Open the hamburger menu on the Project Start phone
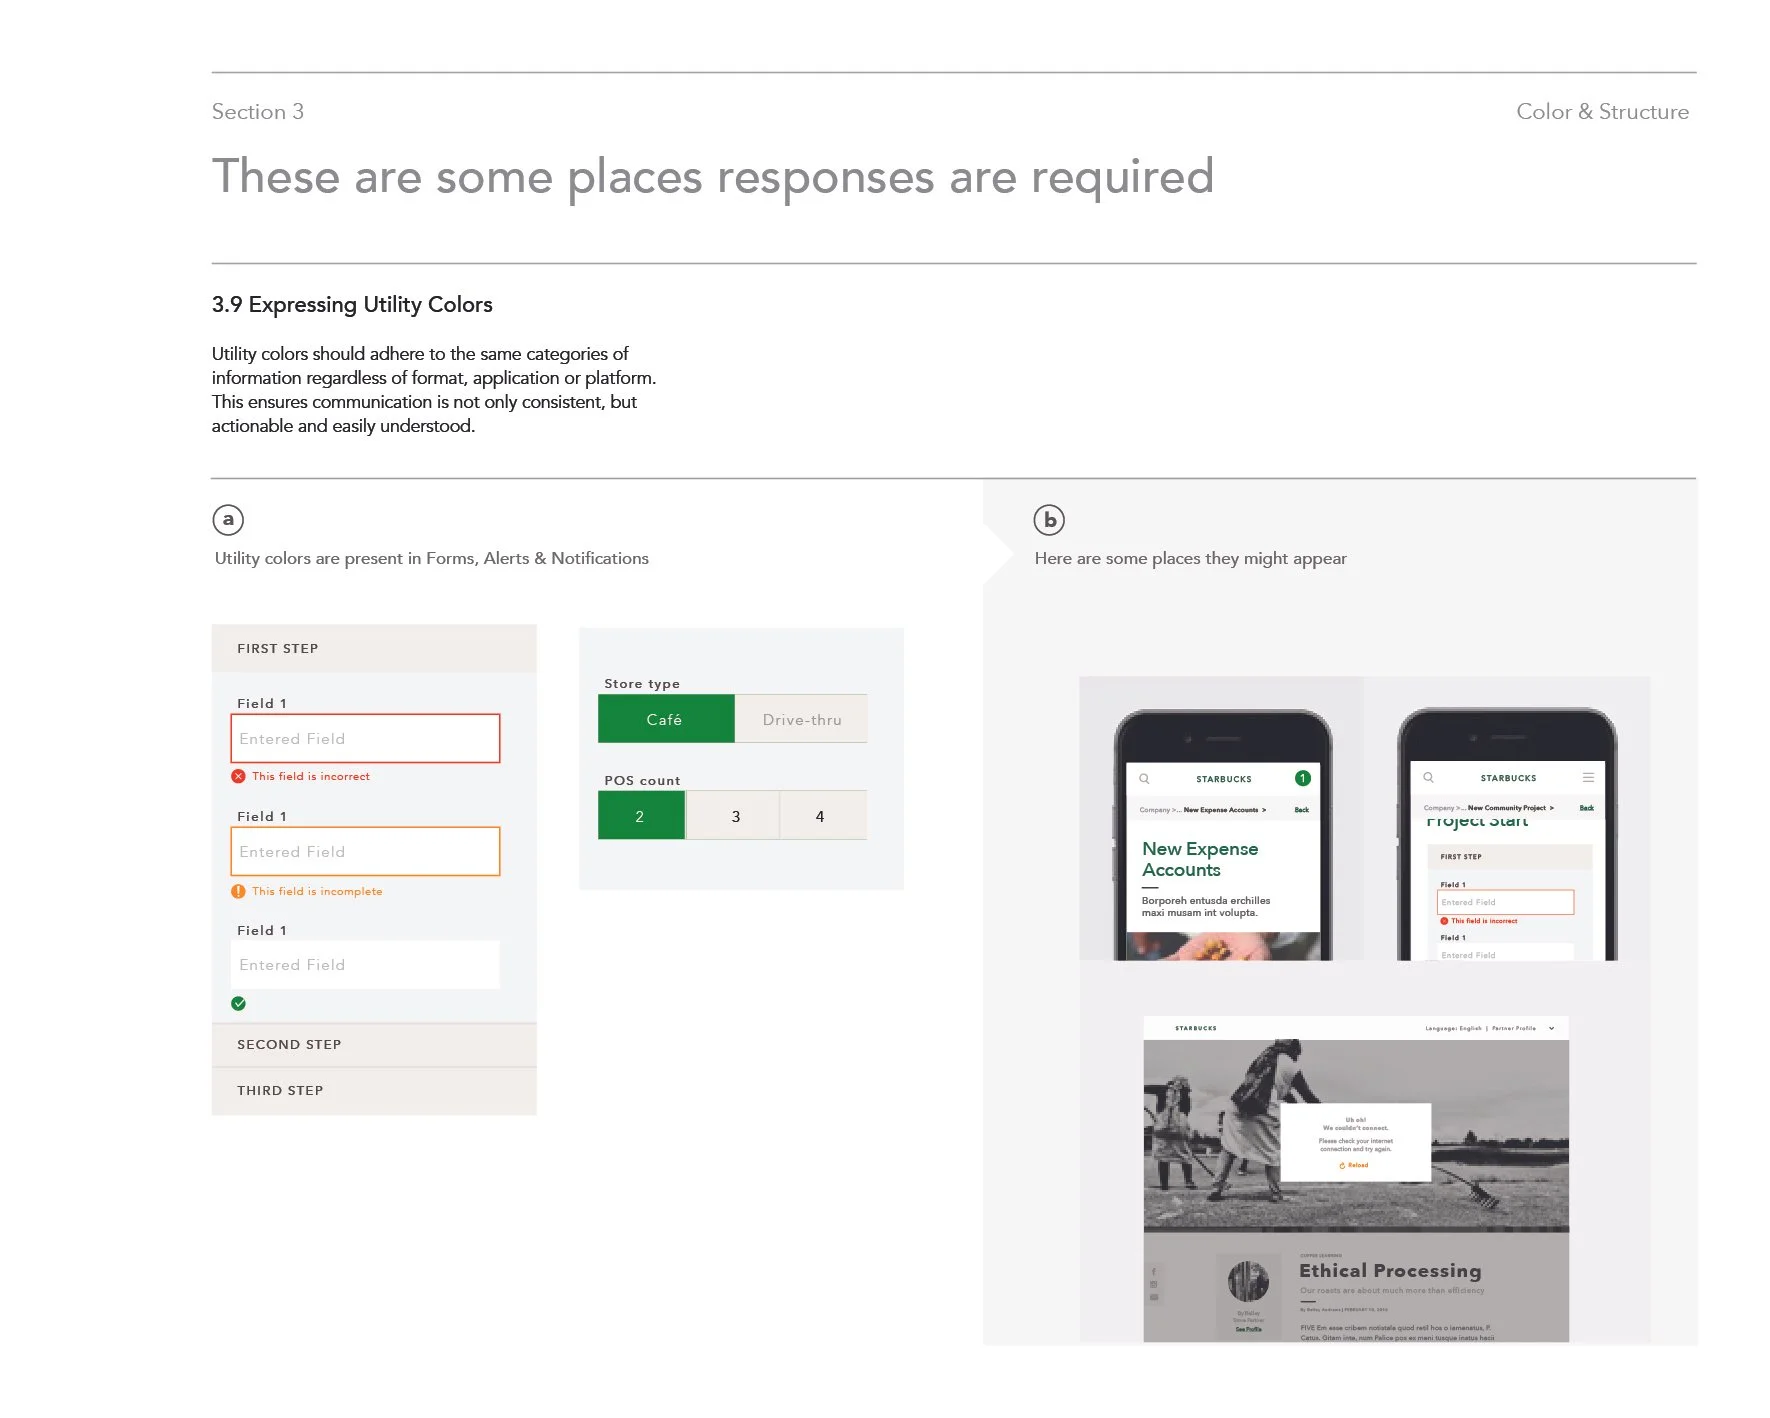Viewport: 1770px width, 1418px height. tap(1588, 777)
